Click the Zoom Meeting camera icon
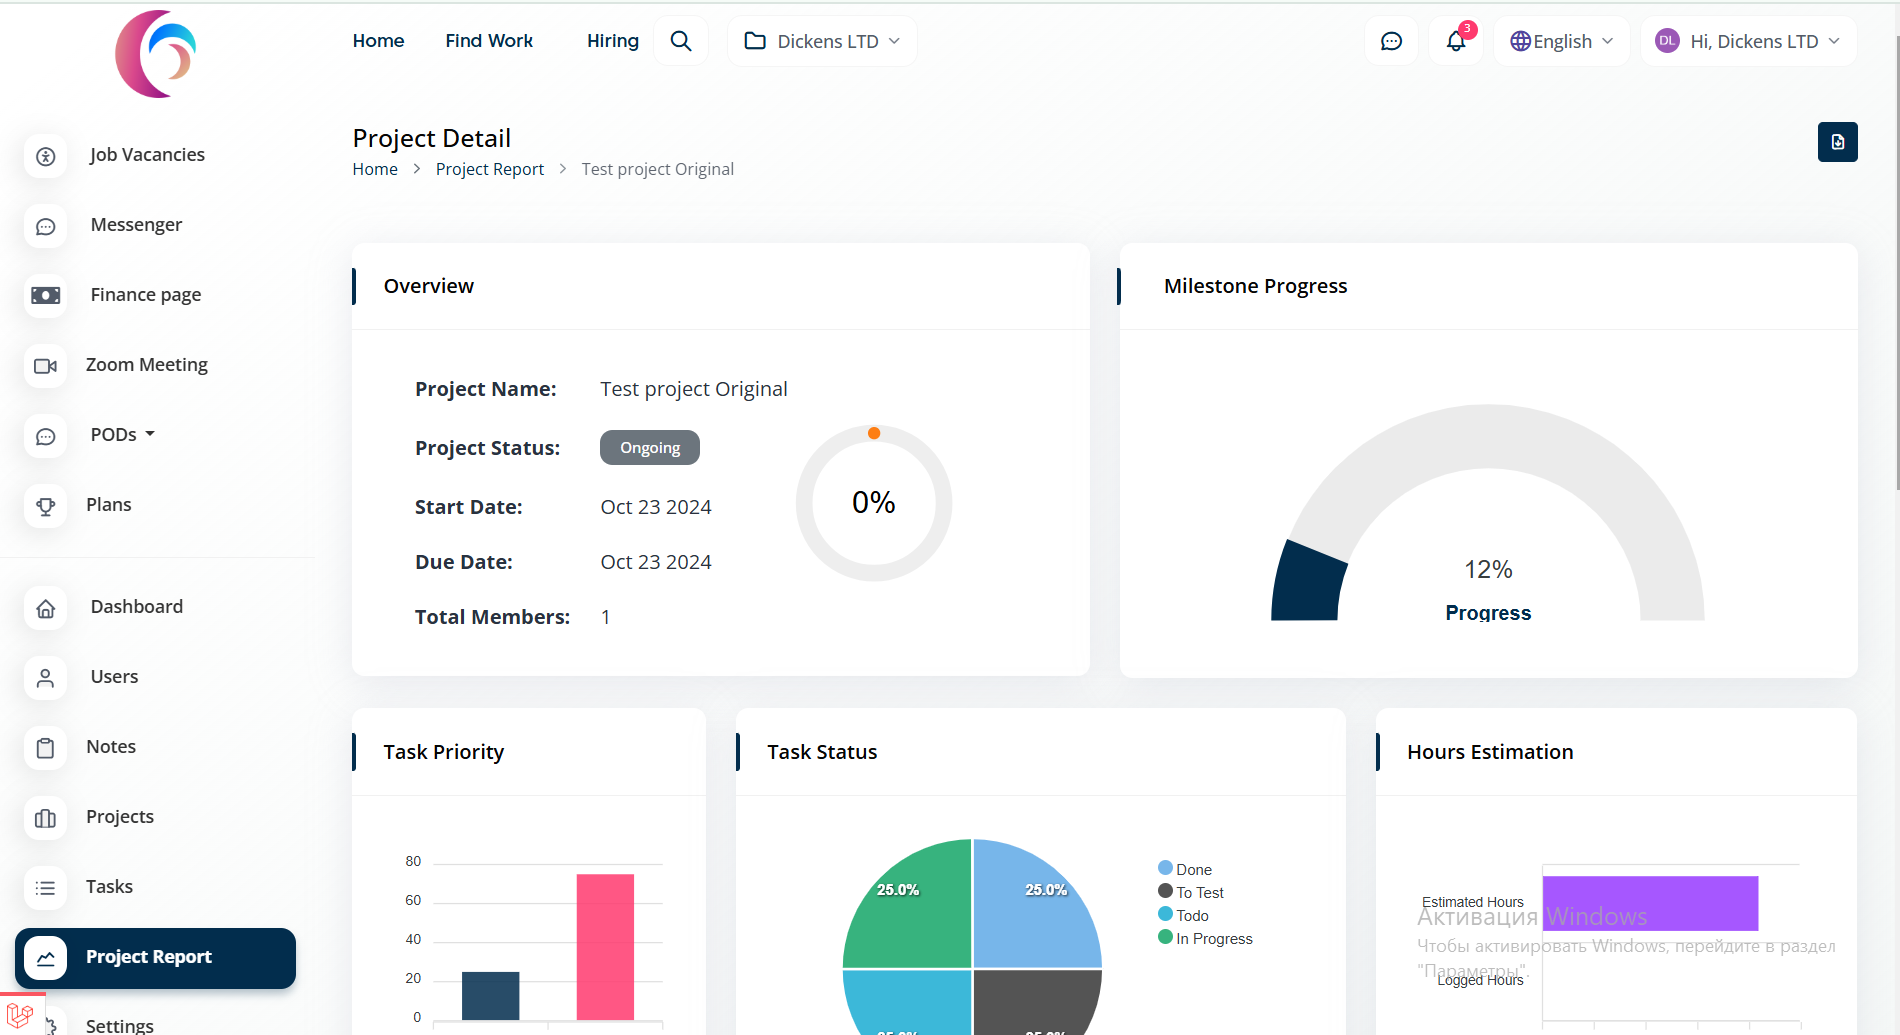1900x1035 pixels. coord(46,366)
